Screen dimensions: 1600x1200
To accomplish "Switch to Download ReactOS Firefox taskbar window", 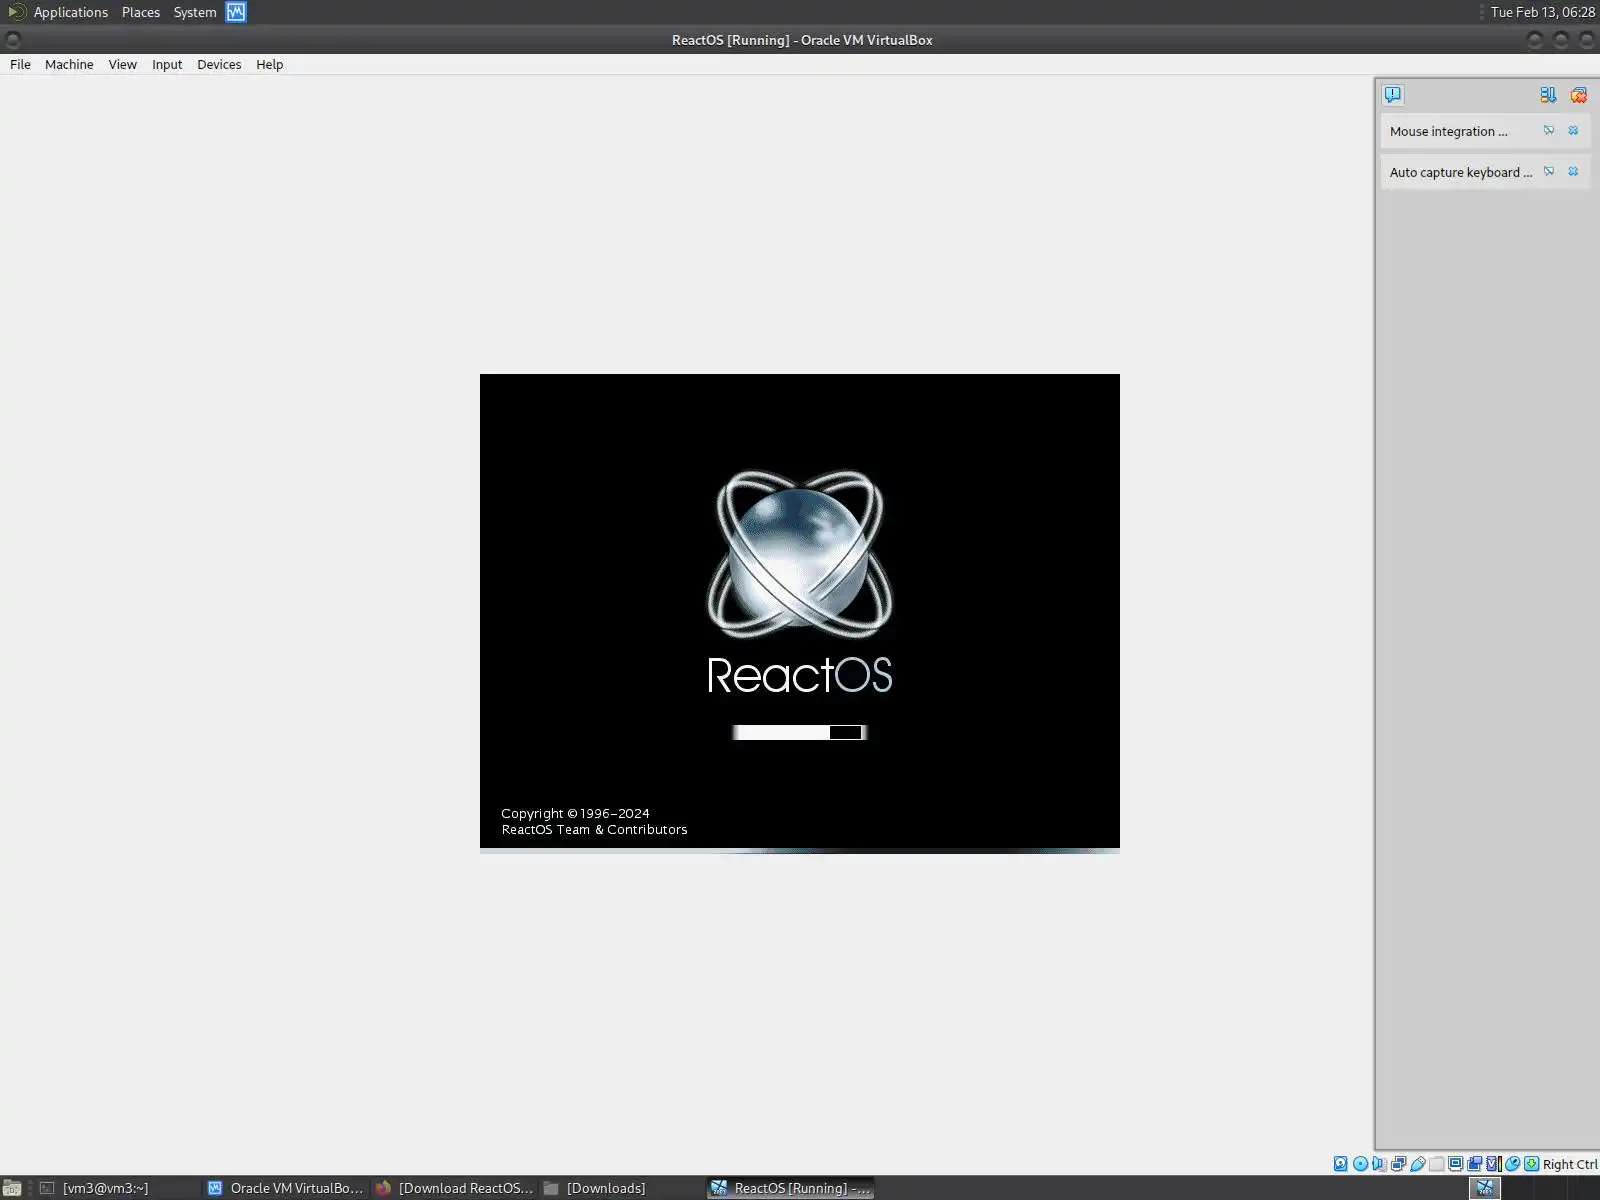I will pos(454,1188).
